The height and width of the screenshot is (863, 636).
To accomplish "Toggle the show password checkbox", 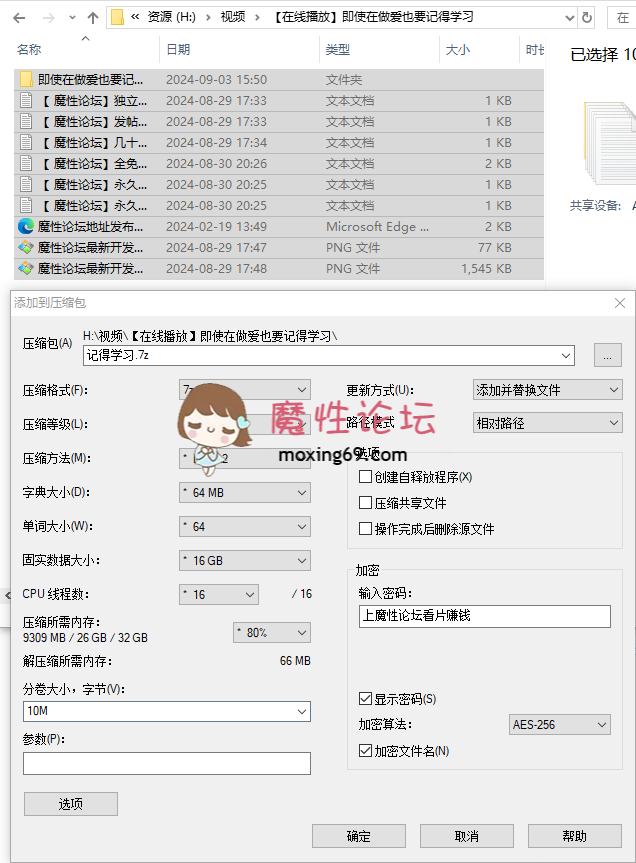I will click(366, 699).
